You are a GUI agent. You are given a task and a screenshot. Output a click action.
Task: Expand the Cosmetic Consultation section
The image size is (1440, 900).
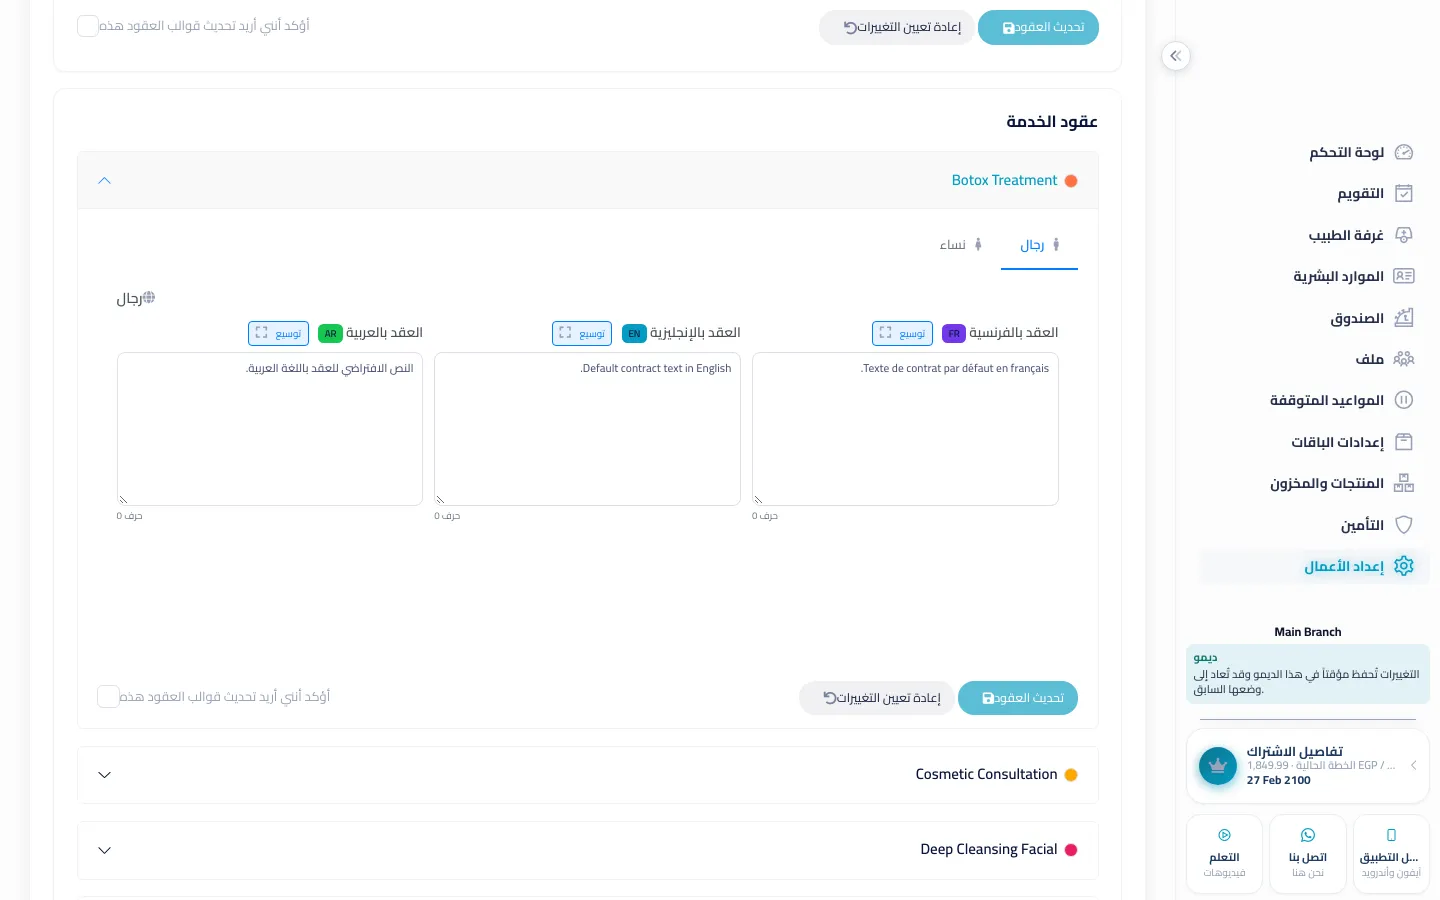588,775
